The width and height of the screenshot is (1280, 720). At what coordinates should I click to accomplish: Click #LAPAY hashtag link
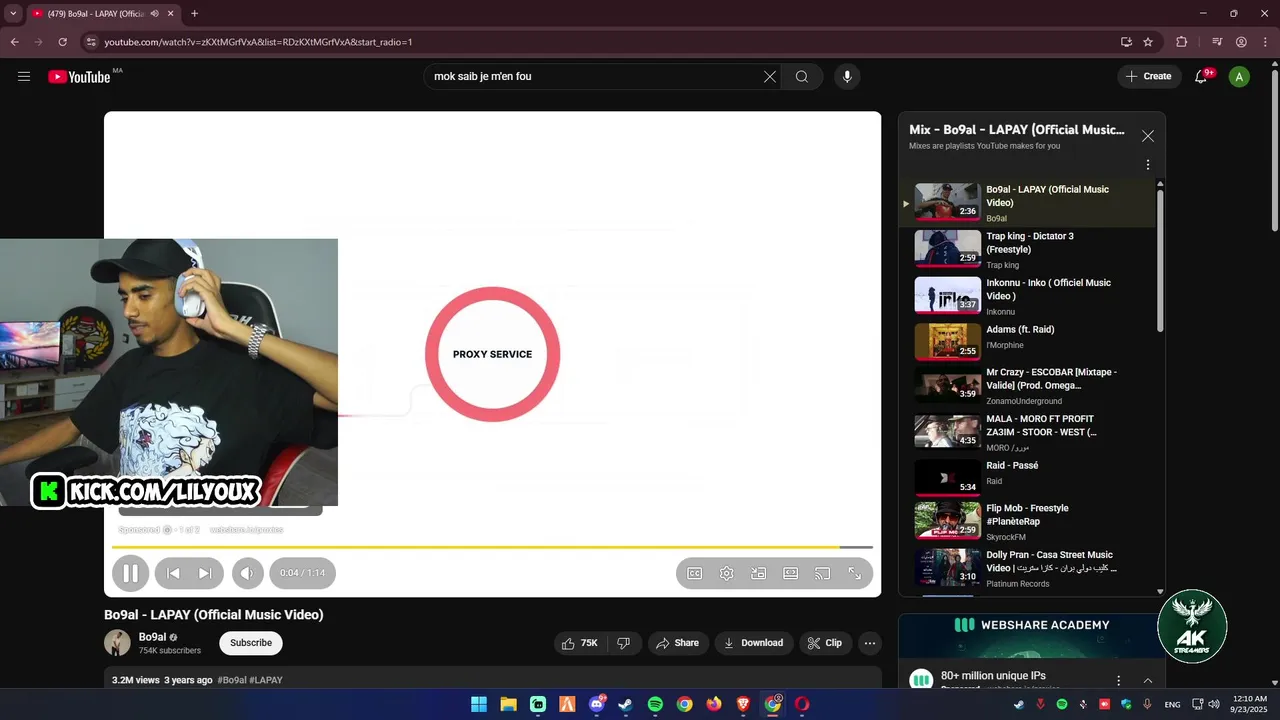click(266, 680)
